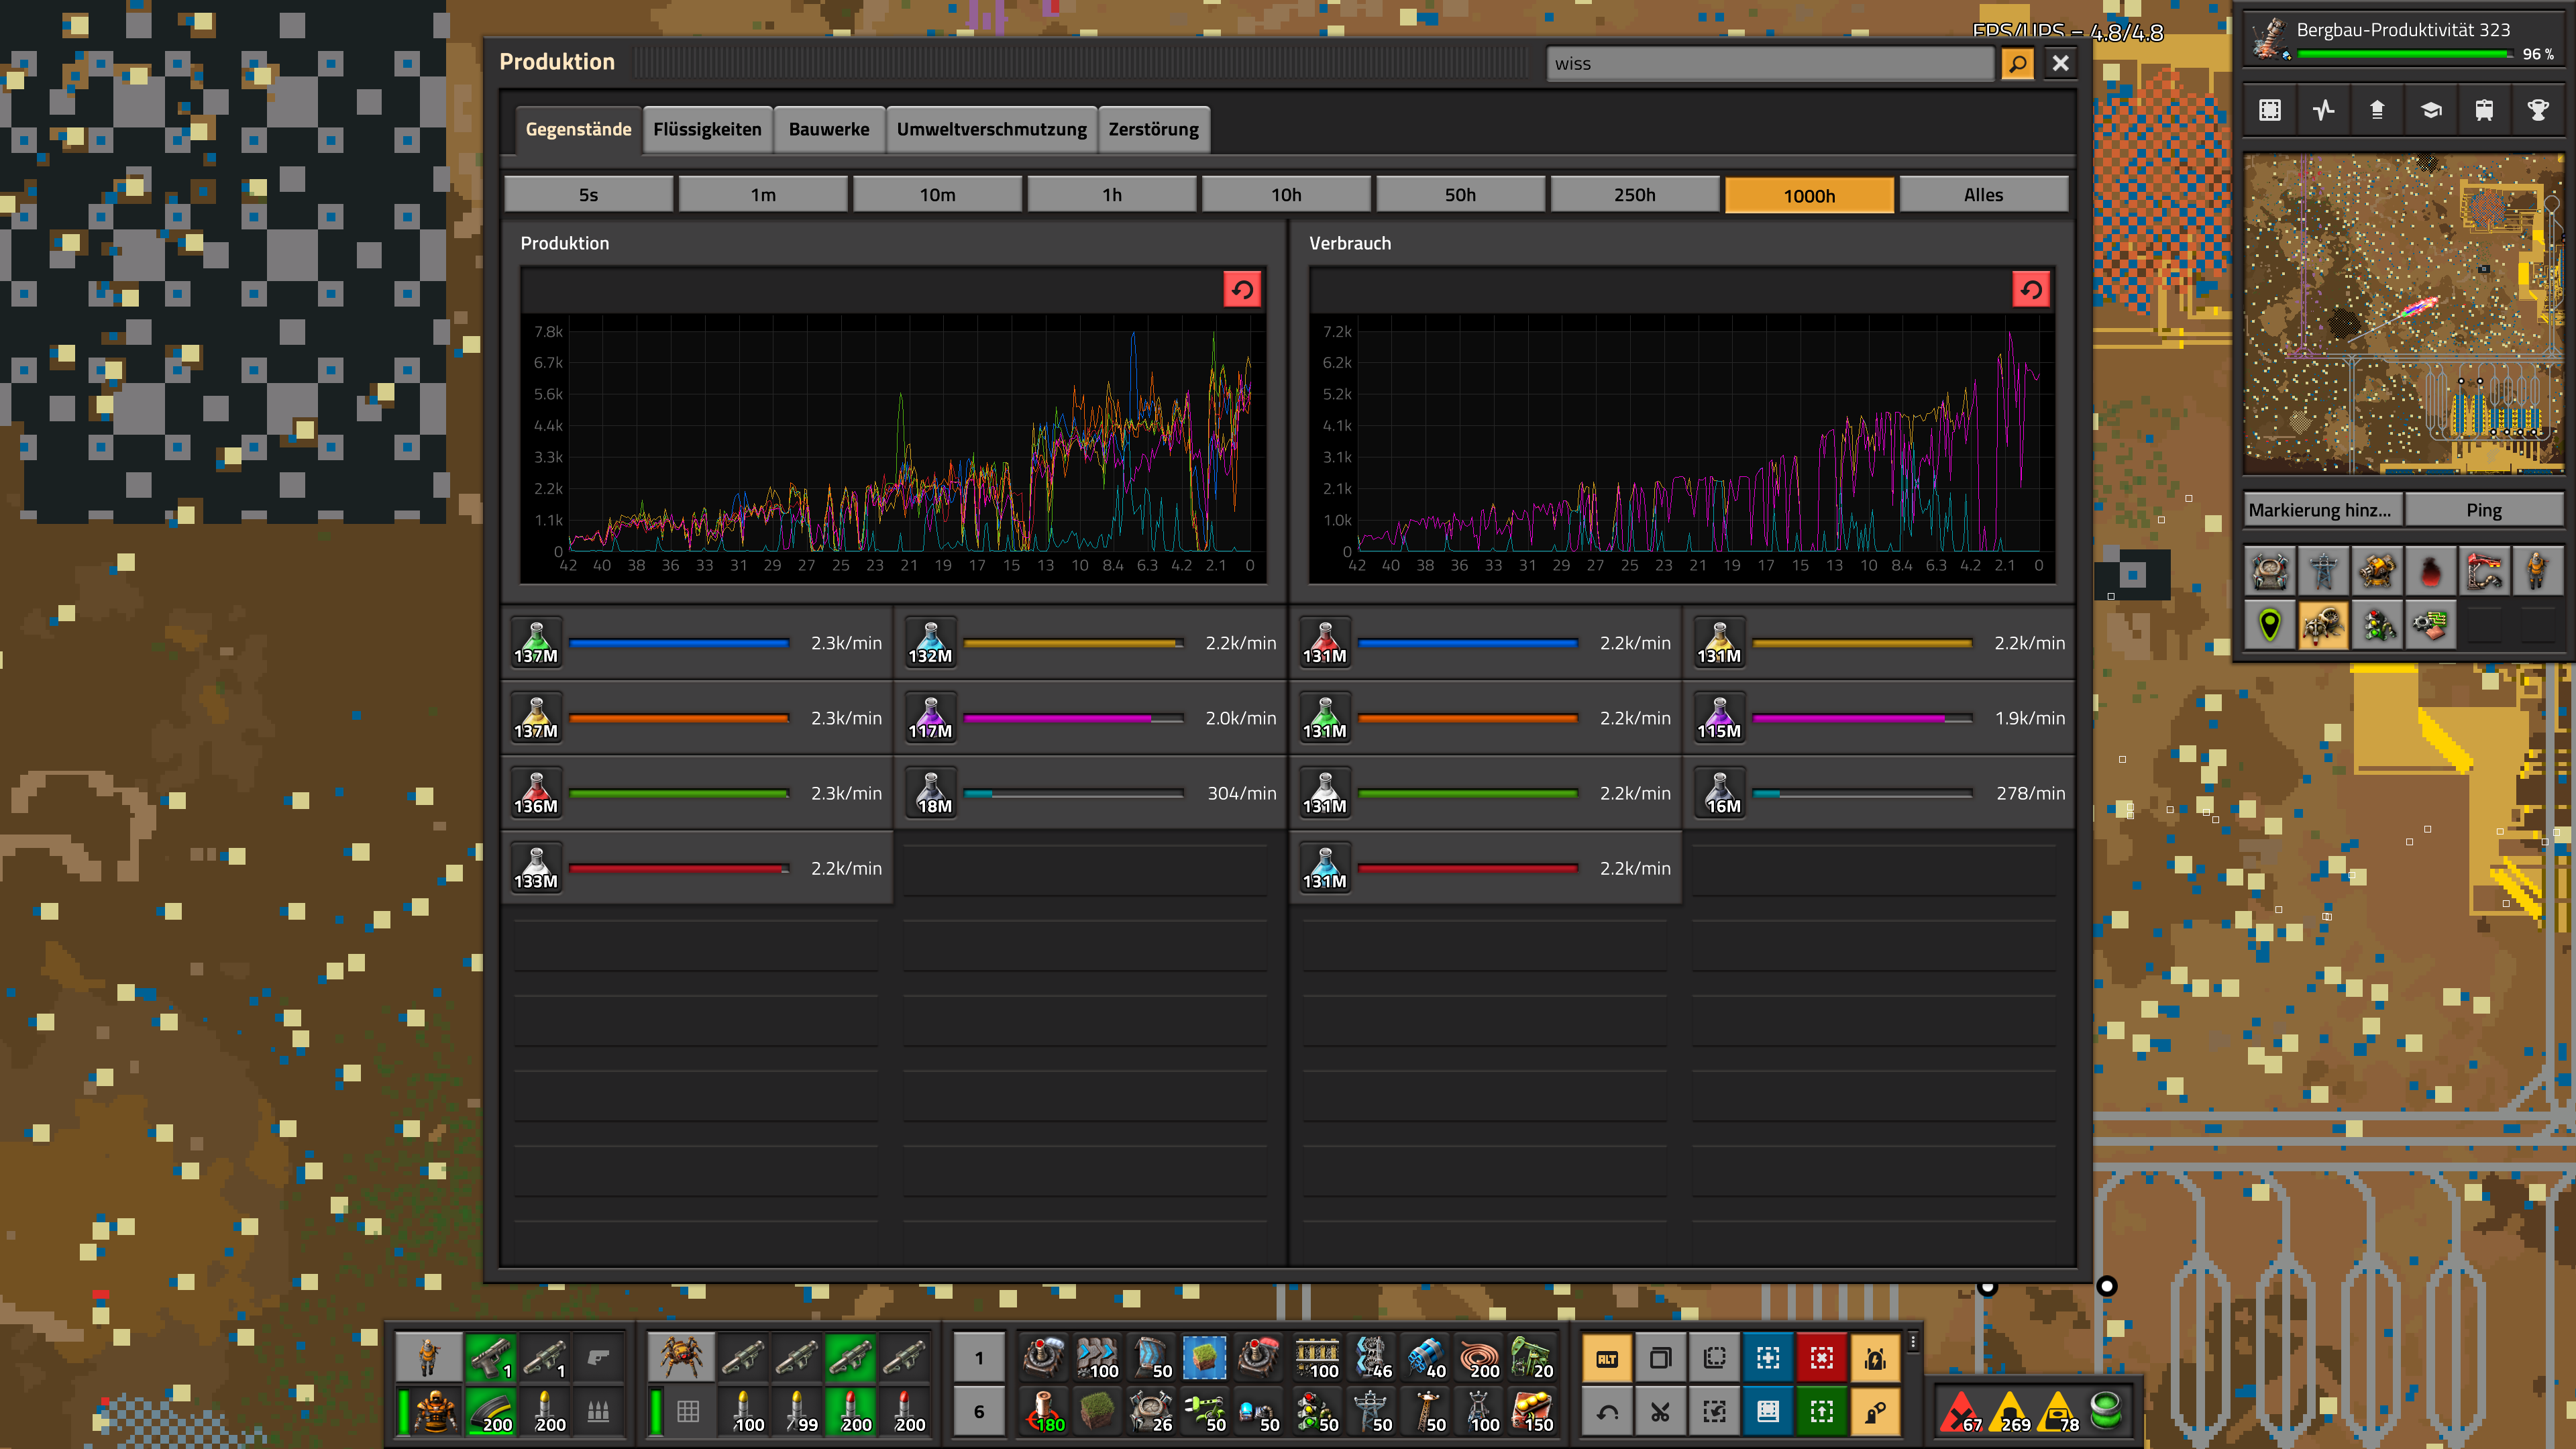The width and height of the screenshot is (2576, 1449).
Task: Reset the Produktion graph with the red button
Action: coord(1242,290)
